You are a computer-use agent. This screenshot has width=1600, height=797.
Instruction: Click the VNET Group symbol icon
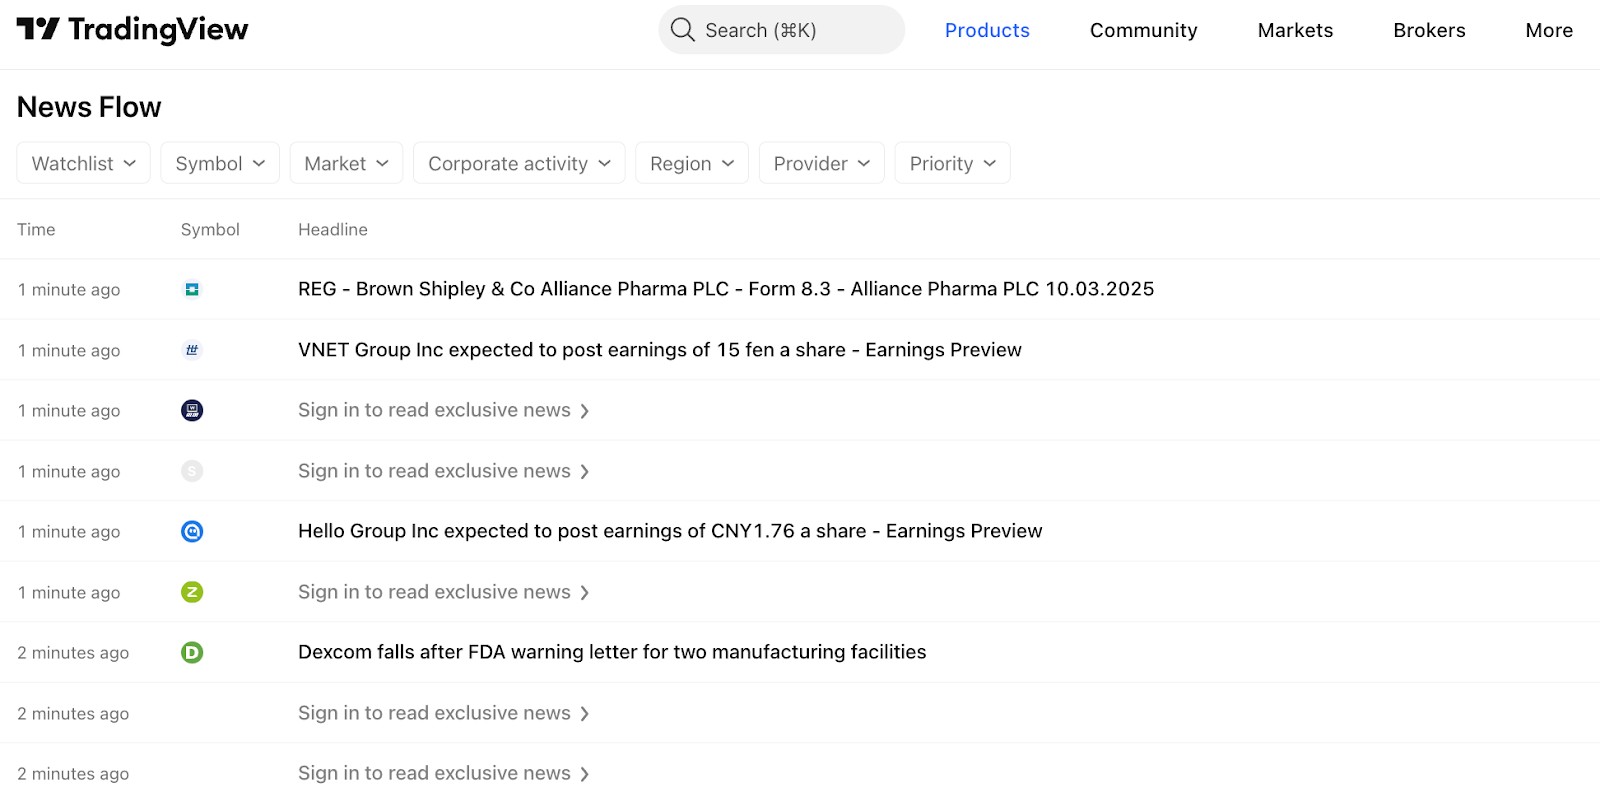pos(192,350)
